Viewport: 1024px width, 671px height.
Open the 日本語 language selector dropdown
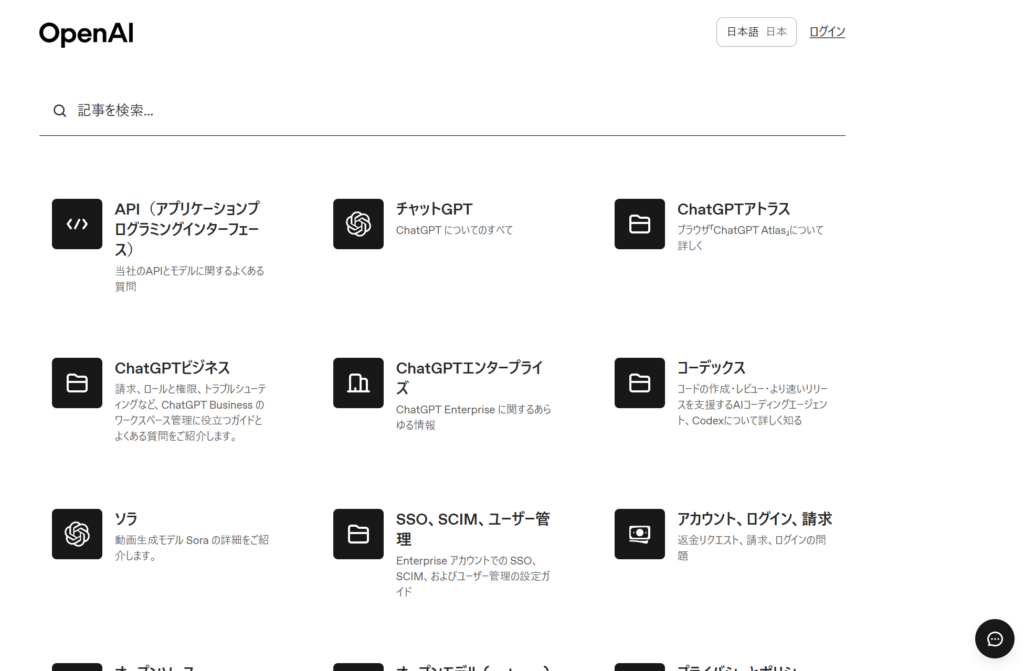coord(756,32)
